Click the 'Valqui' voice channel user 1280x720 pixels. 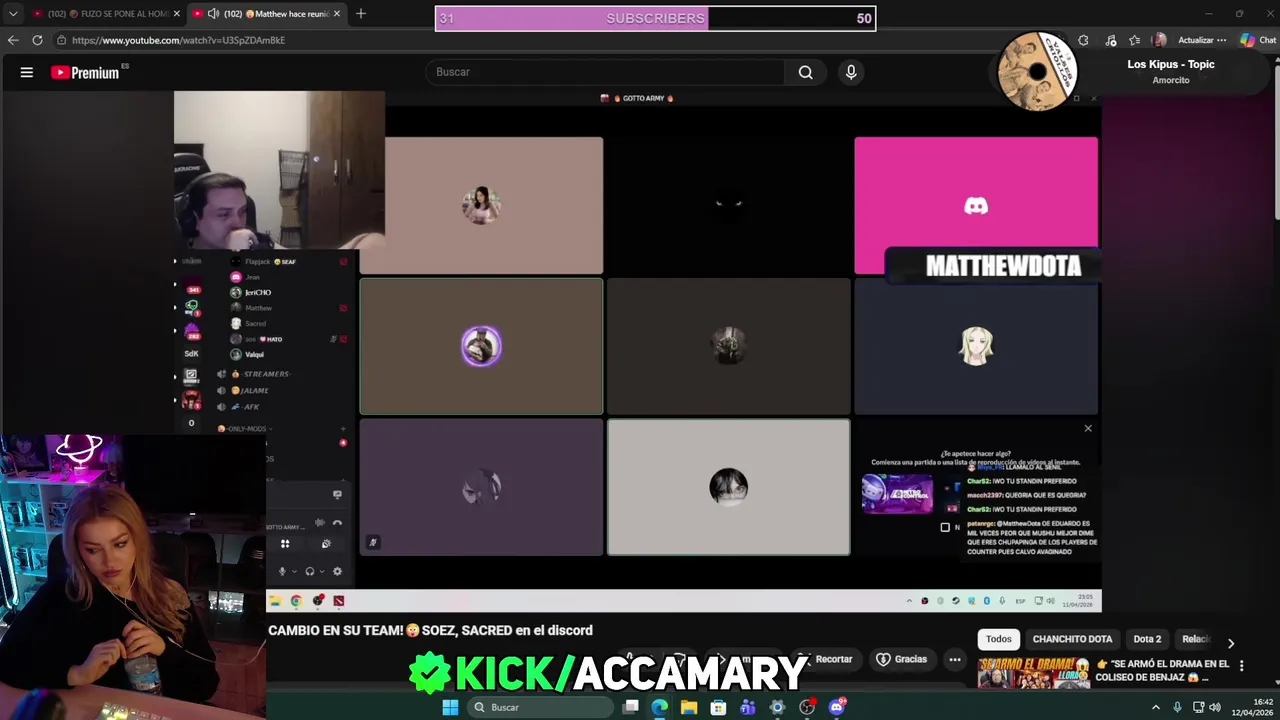[254, 354]
